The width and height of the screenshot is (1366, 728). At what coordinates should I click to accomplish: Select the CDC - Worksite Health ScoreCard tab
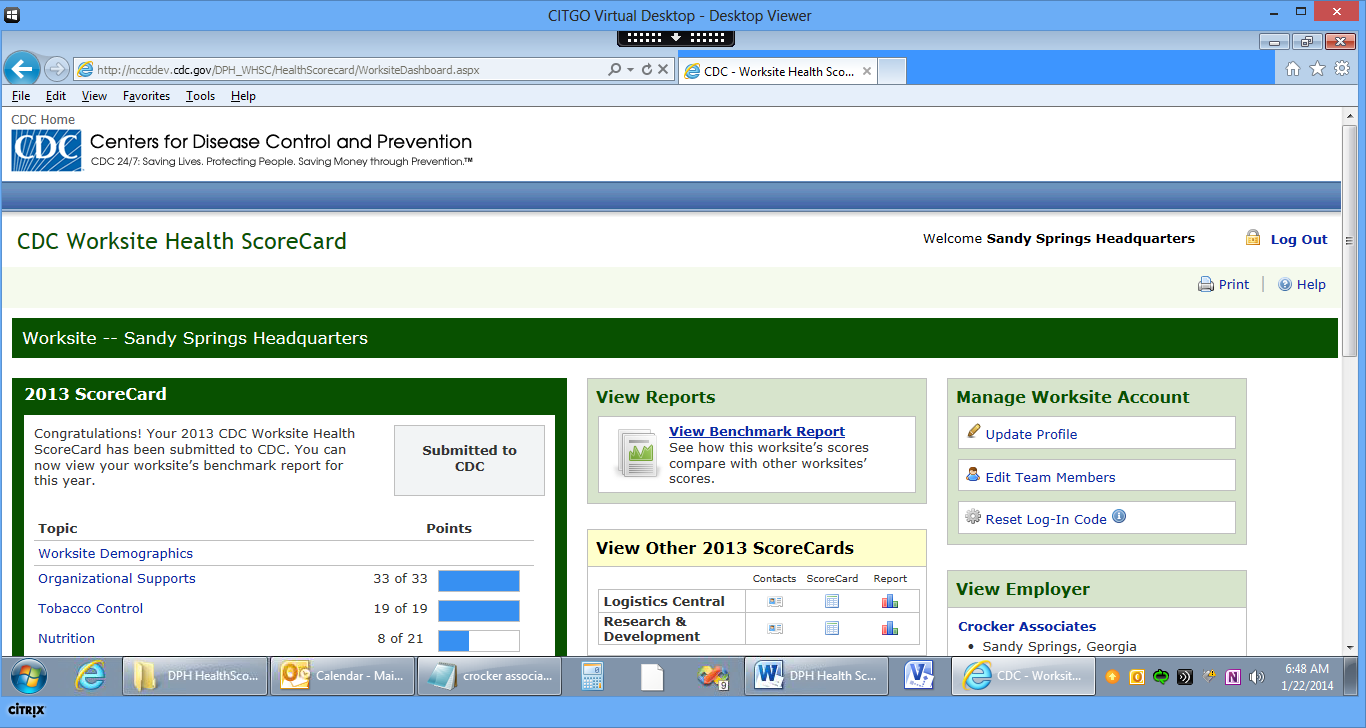[778, 71]
